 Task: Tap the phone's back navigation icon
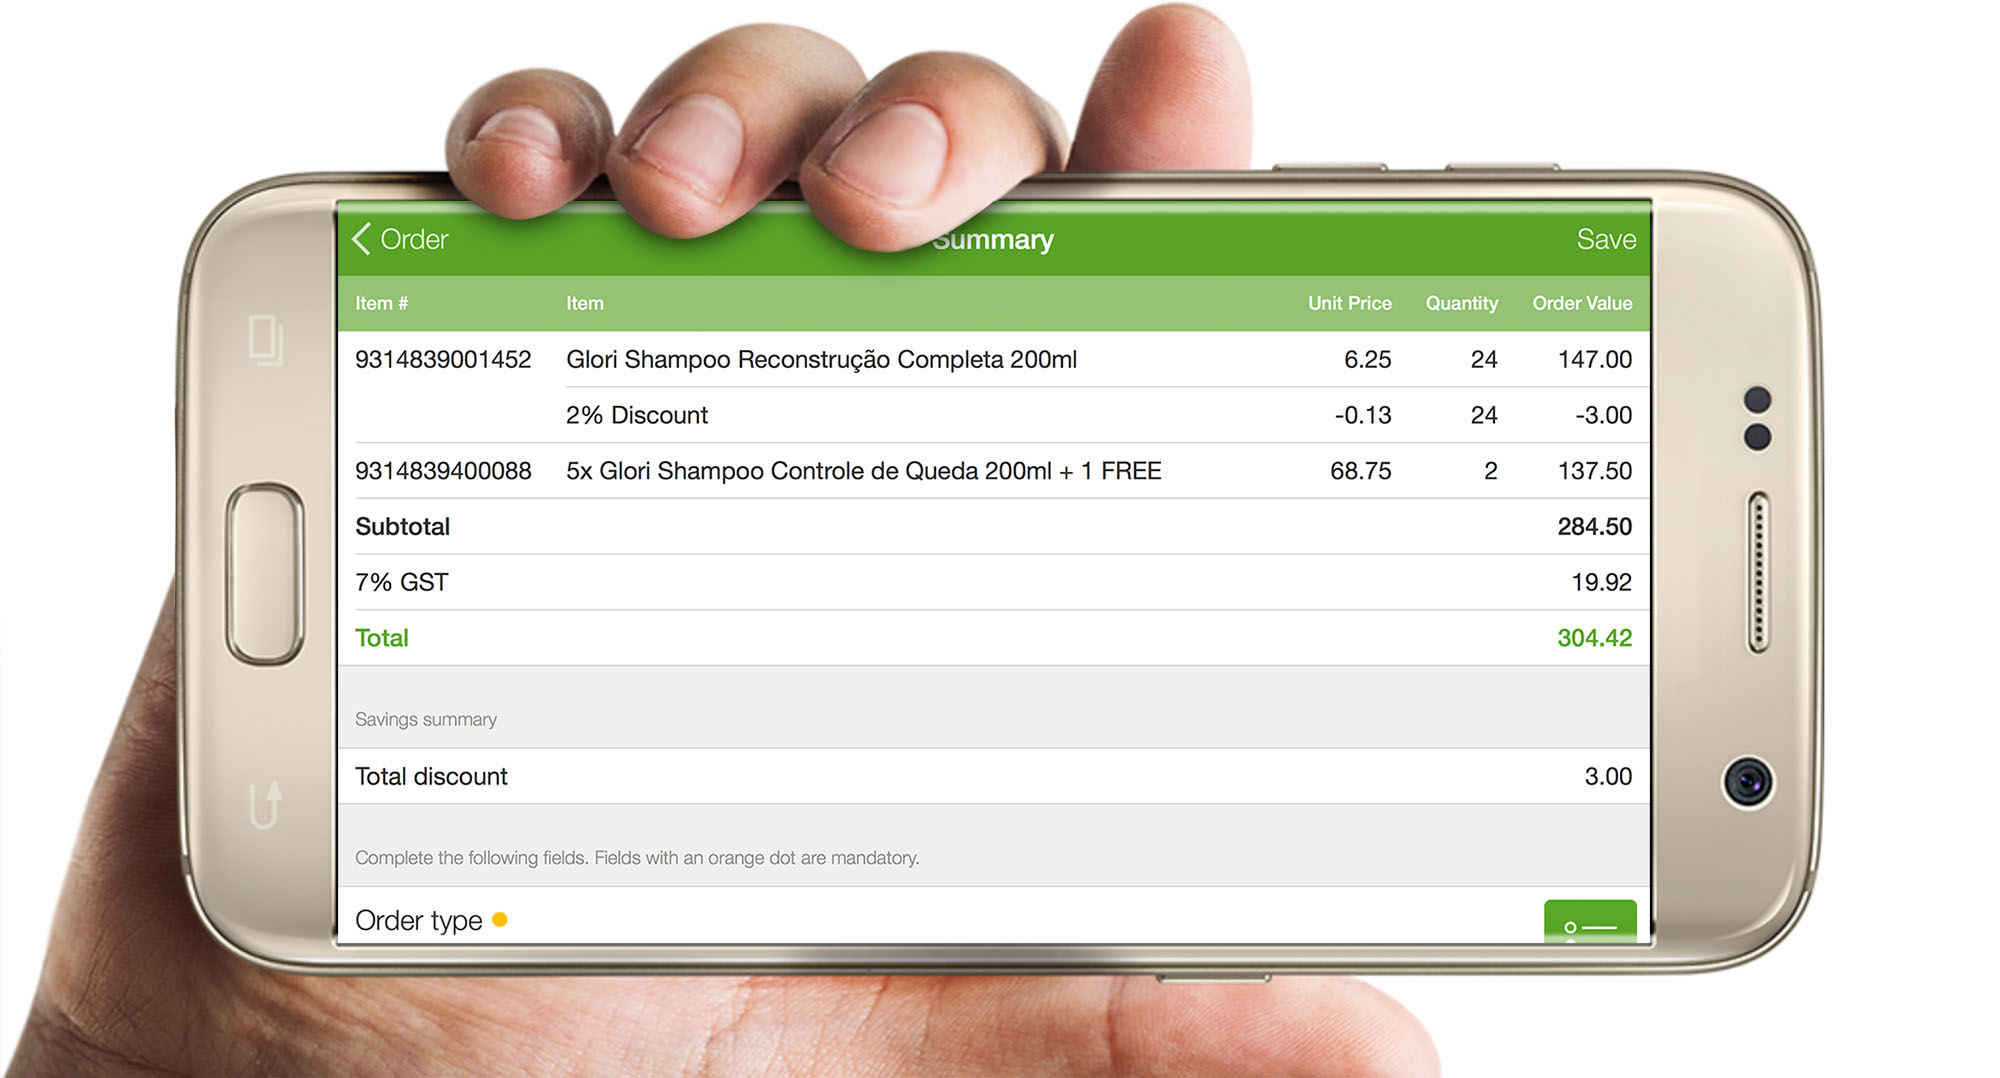pyautogui.click(x=265, y=804)
